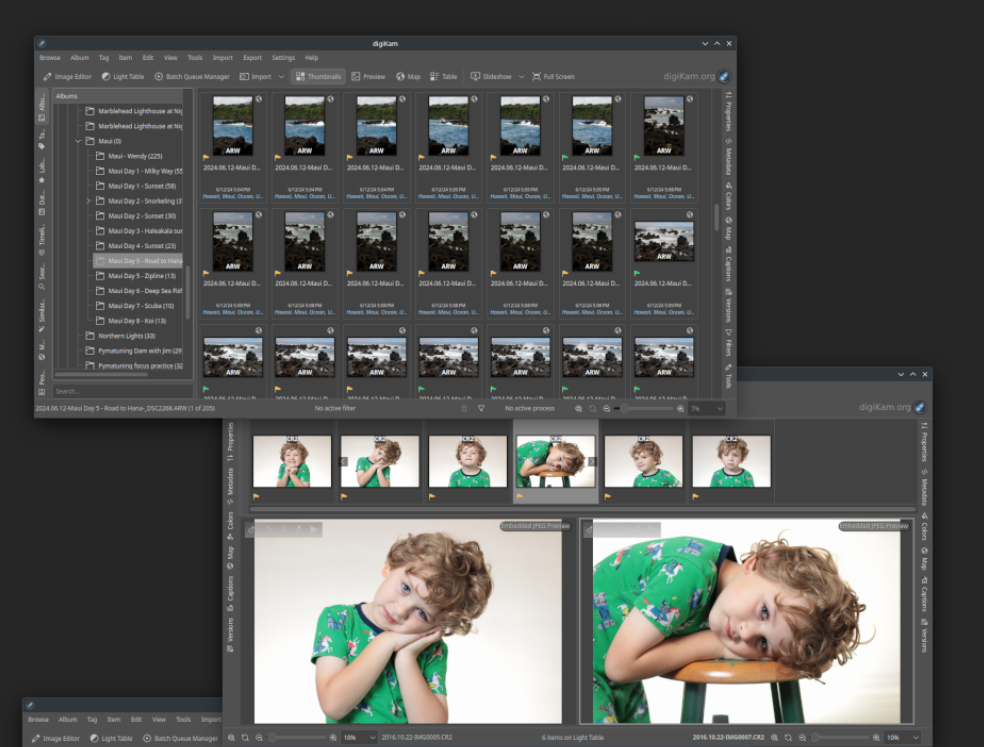Image resolution: width=984 pixels, height=747 pixels.
Task: Select the Maui Day 5 - Road to Hana album
Action: click(137, 262)
